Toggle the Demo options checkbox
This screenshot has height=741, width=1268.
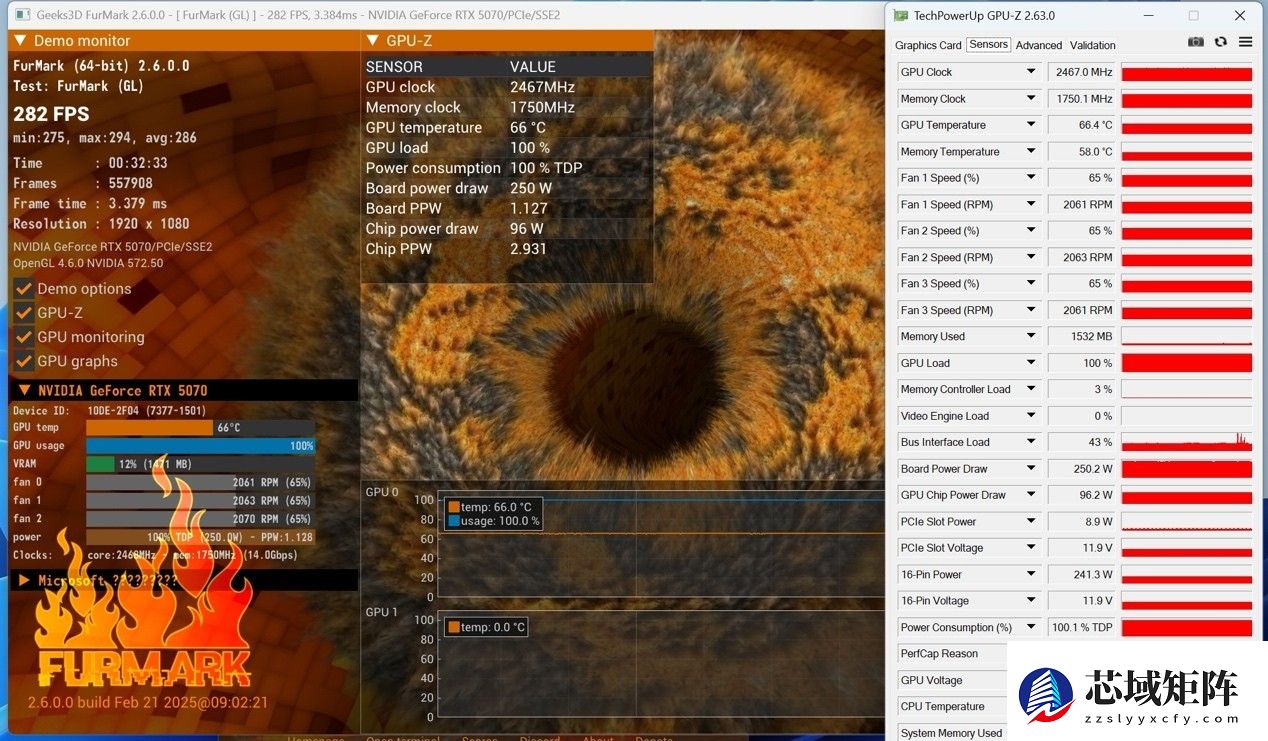pyautogui.click(x=24, y=289)
